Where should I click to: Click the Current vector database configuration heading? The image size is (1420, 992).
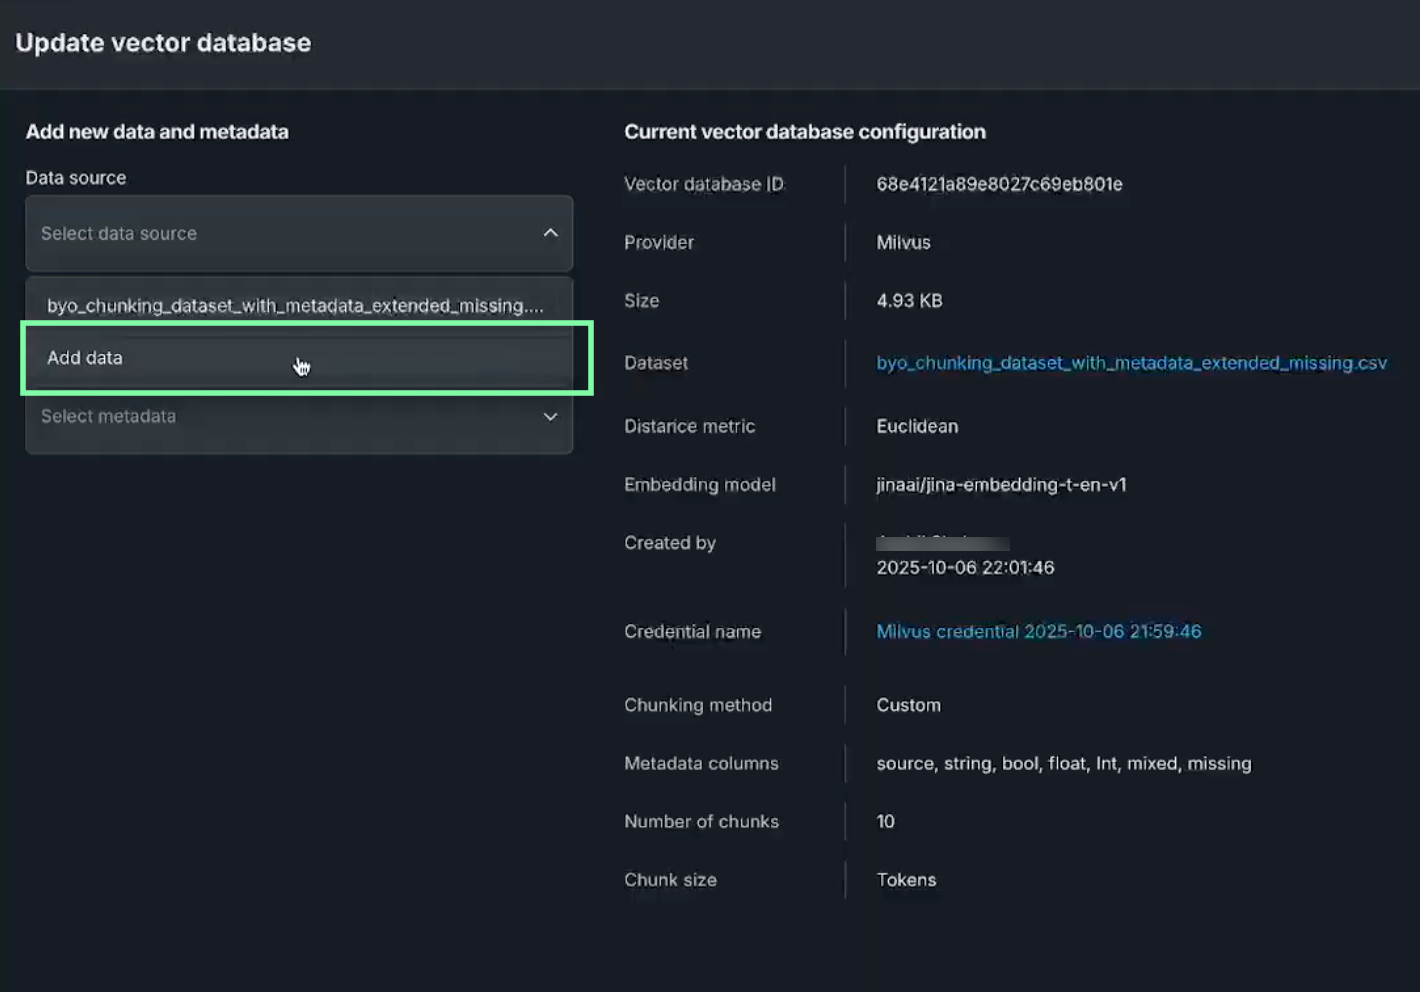click(x=804, y=132)
